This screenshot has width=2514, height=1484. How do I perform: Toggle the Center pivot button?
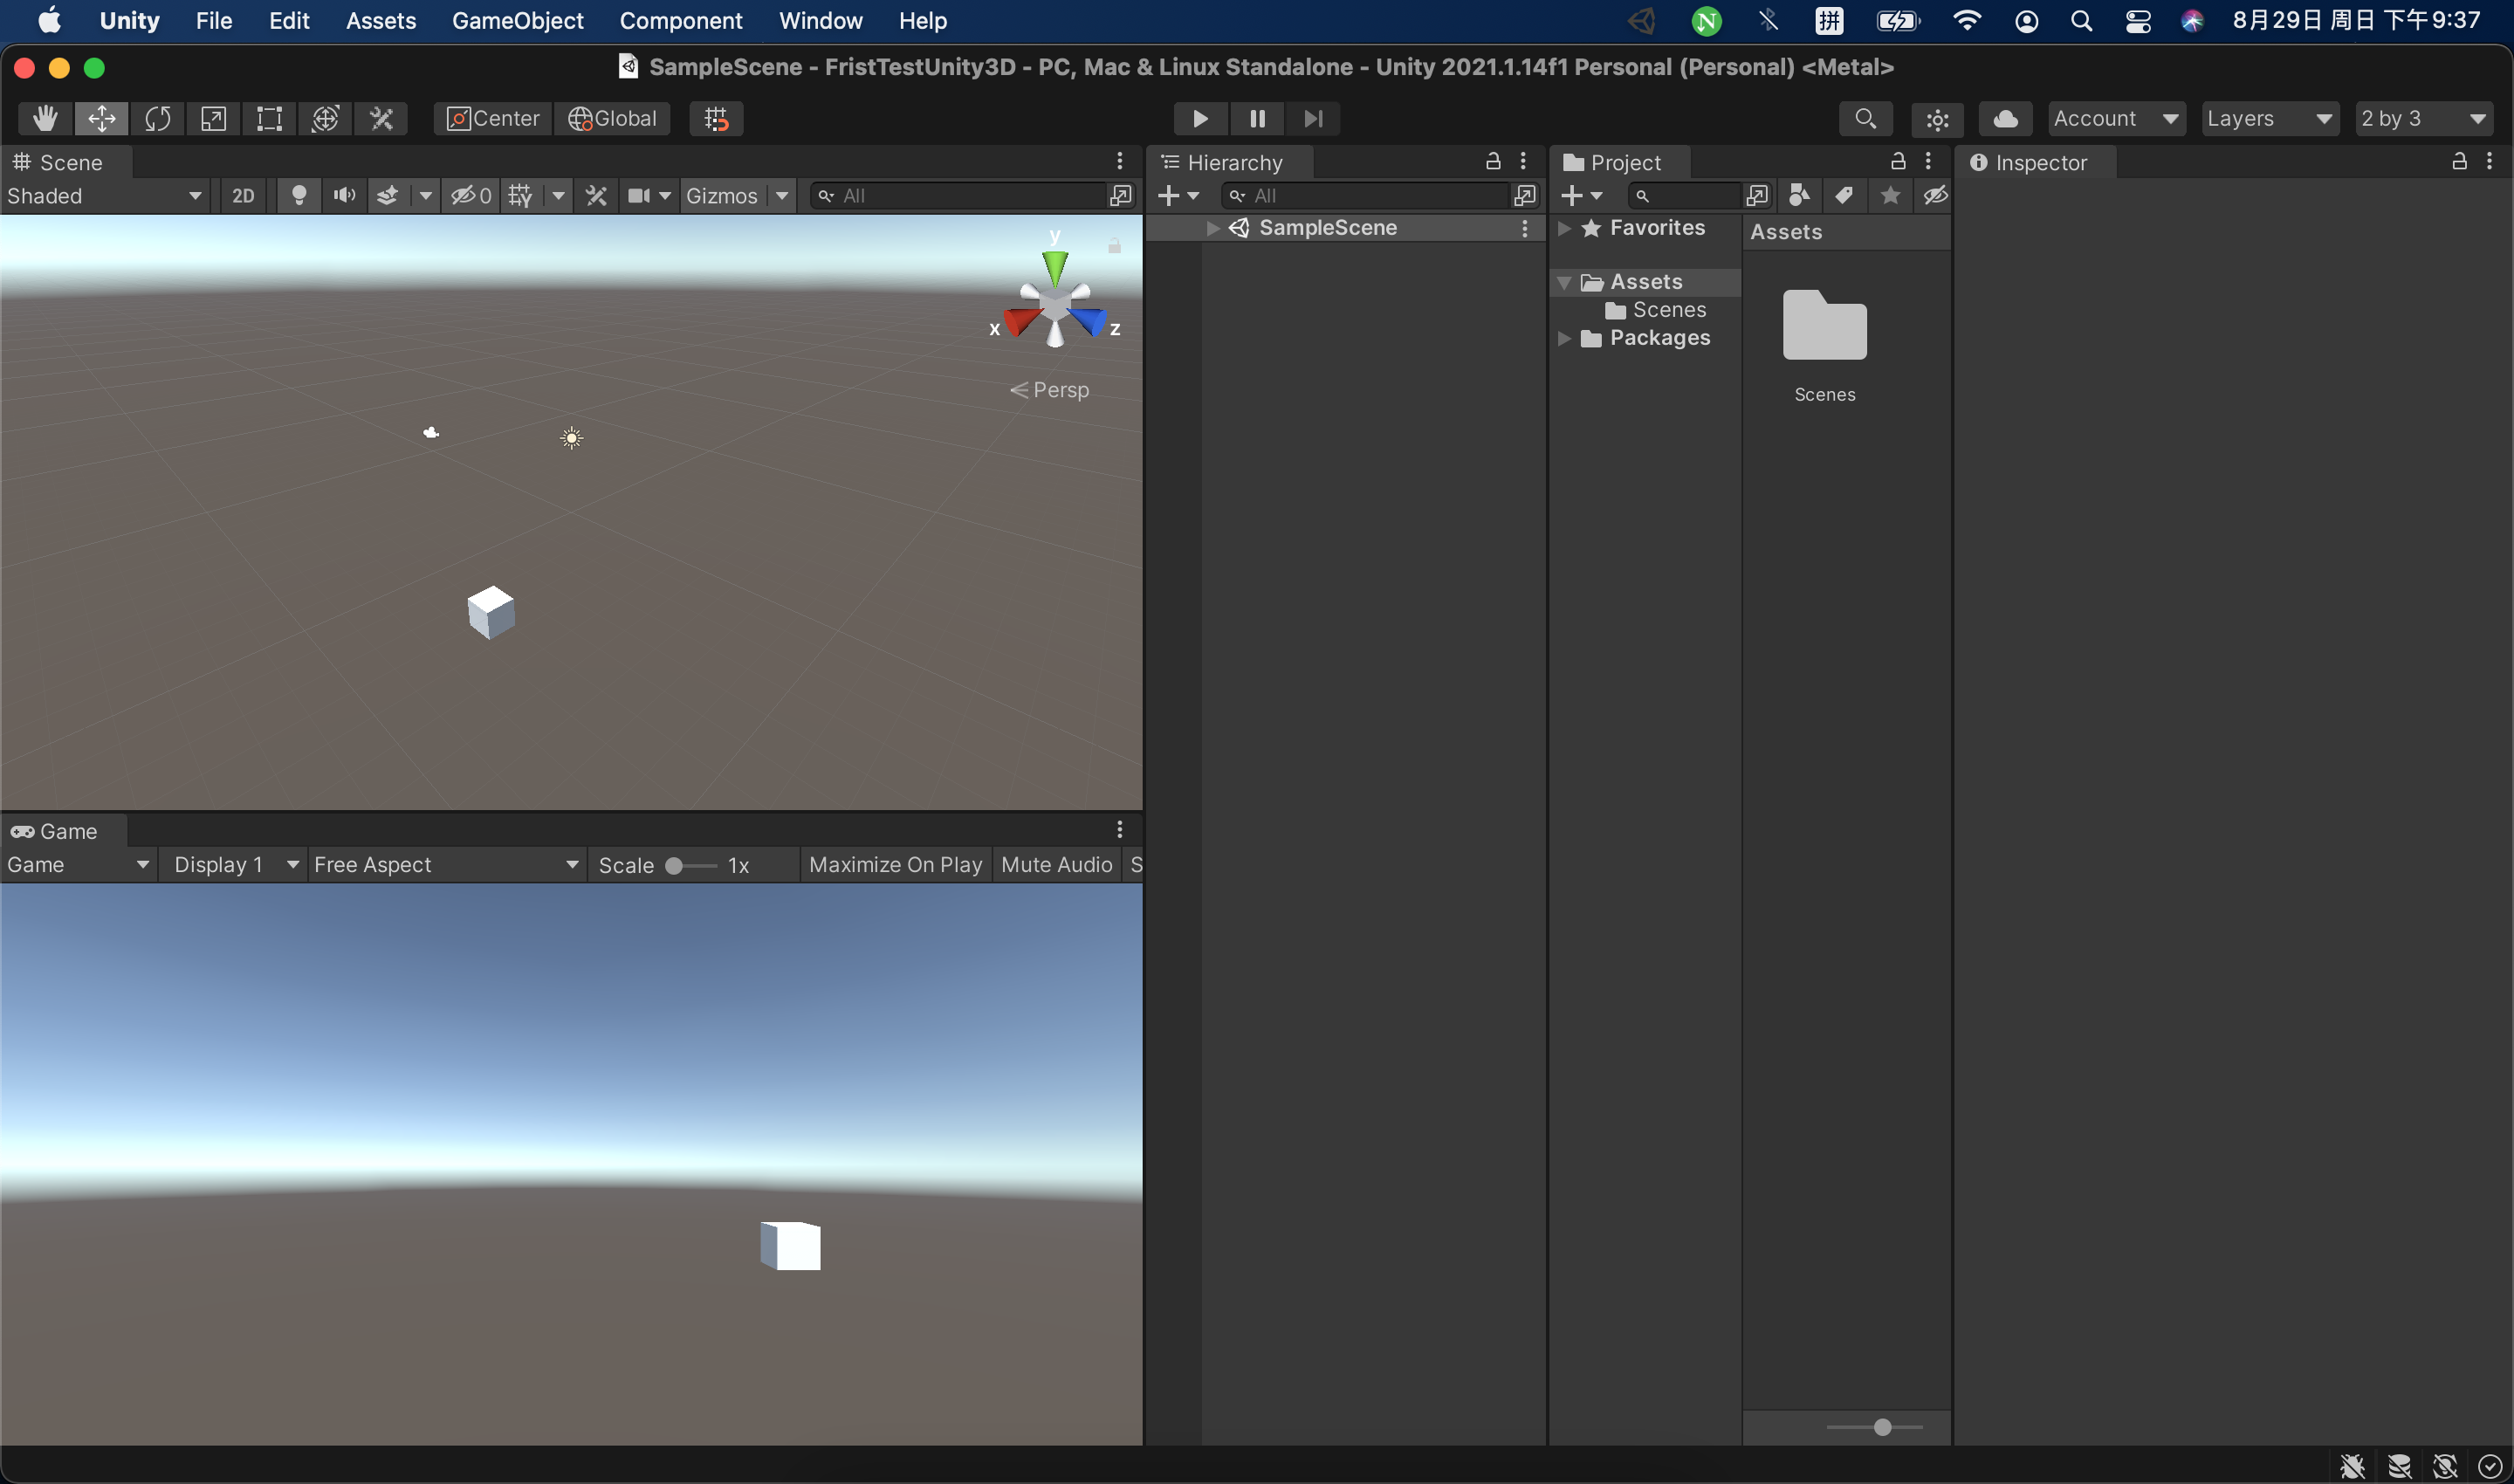click(493, 119)
